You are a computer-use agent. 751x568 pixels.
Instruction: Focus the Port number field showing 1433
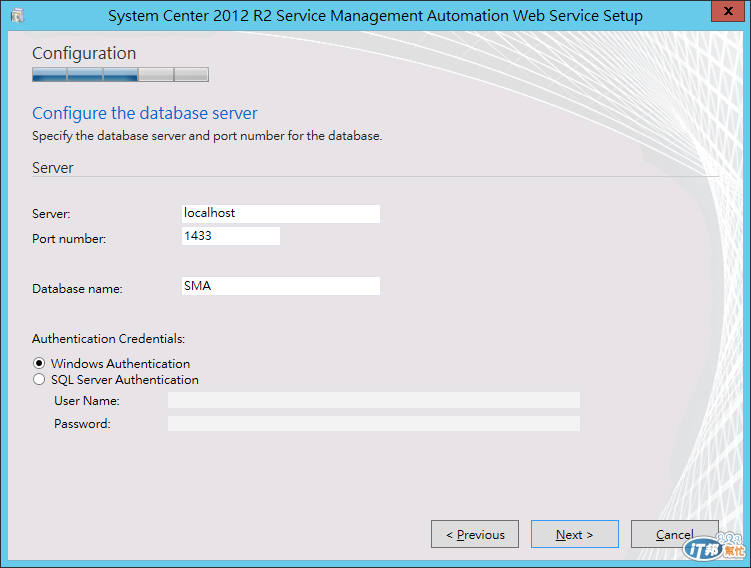[x=230, y=236]
